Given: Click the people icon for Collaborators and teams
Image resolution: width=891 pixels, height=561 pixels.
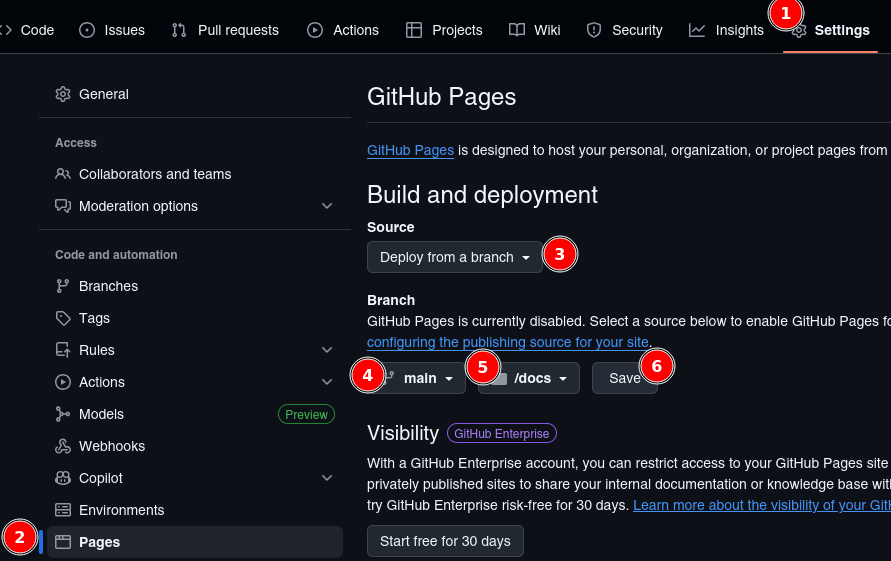Looking at the screenshot, I should pos(63,174).
